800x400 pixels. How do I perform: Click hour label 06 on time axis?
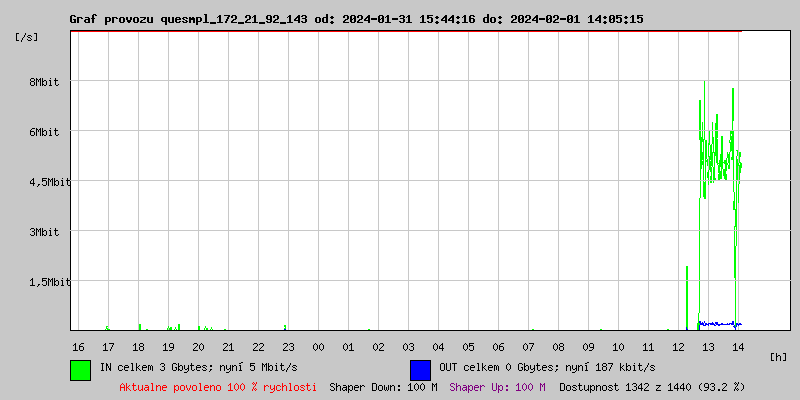coord(498,347)
